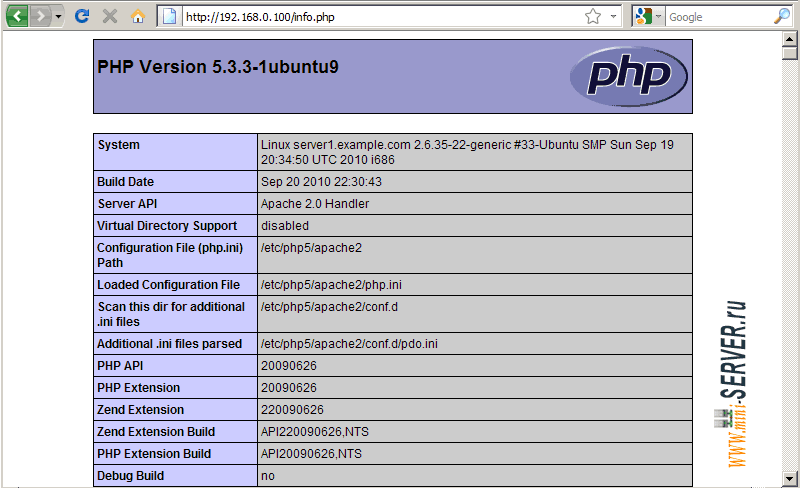Go to the Home page icon
800x488 pixels.
[x=138, y=16]
